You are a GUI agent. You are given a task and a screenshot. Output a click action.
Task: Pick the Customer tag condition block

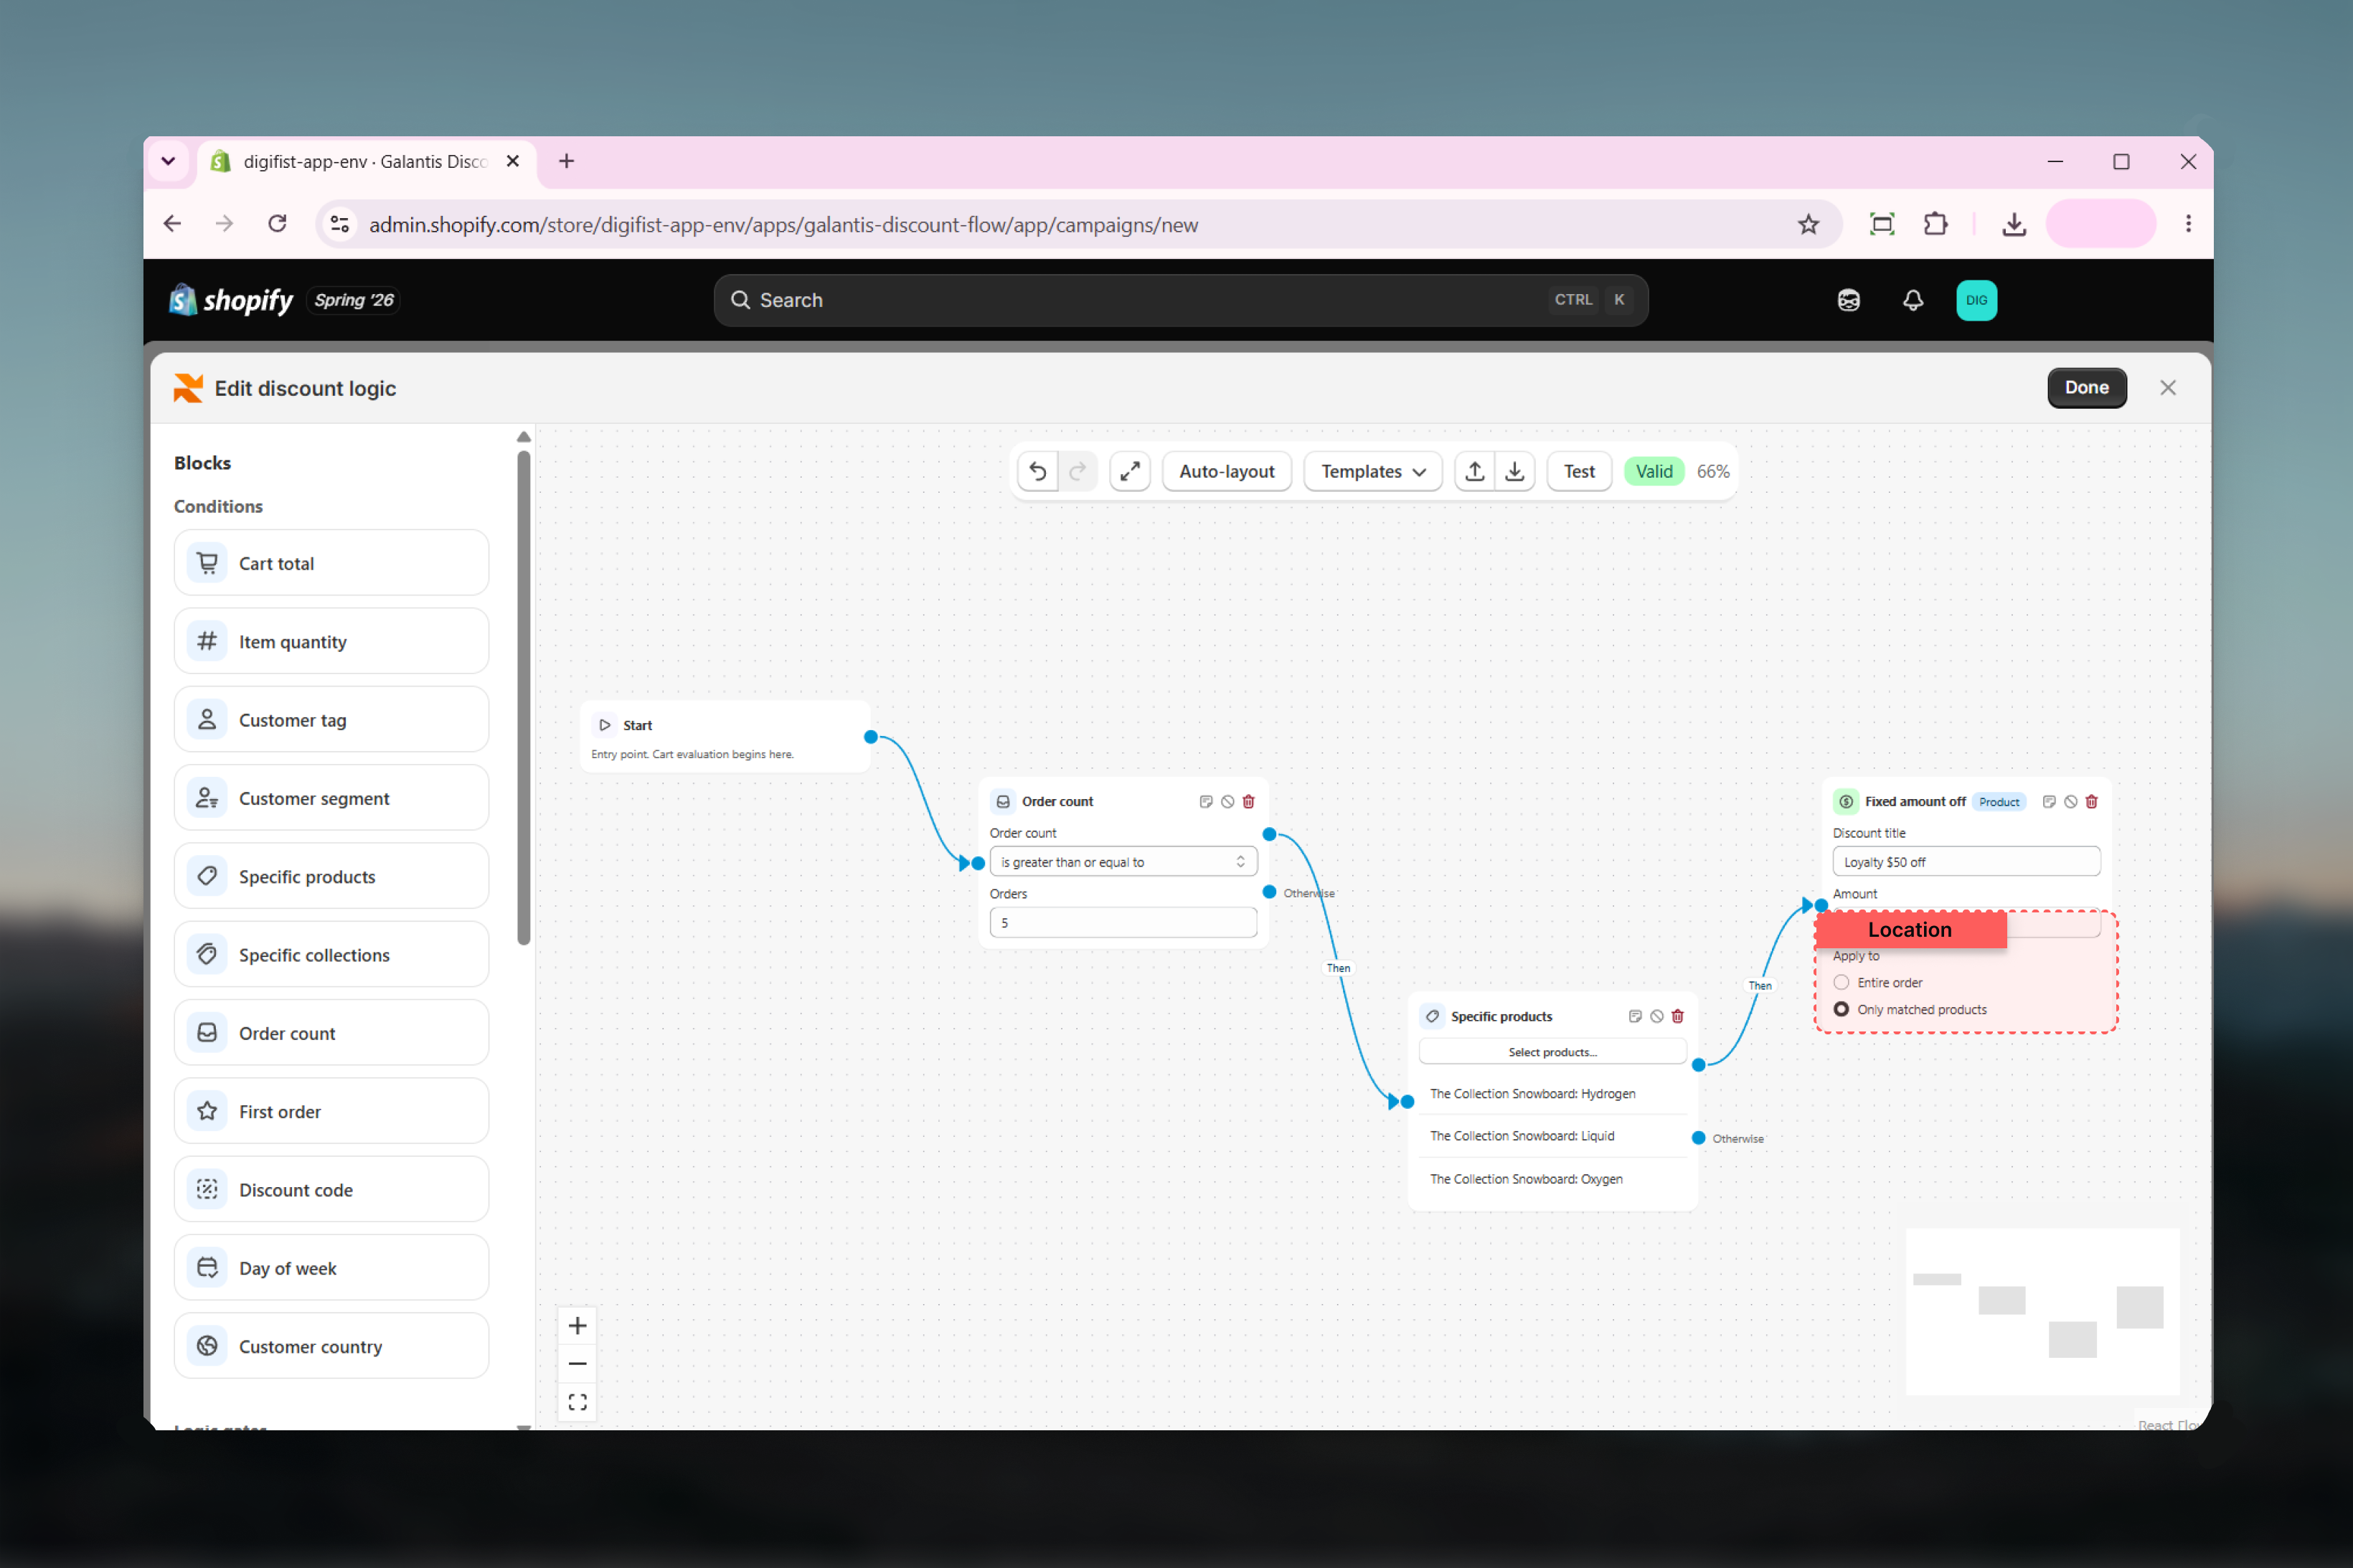click(331, 719)
